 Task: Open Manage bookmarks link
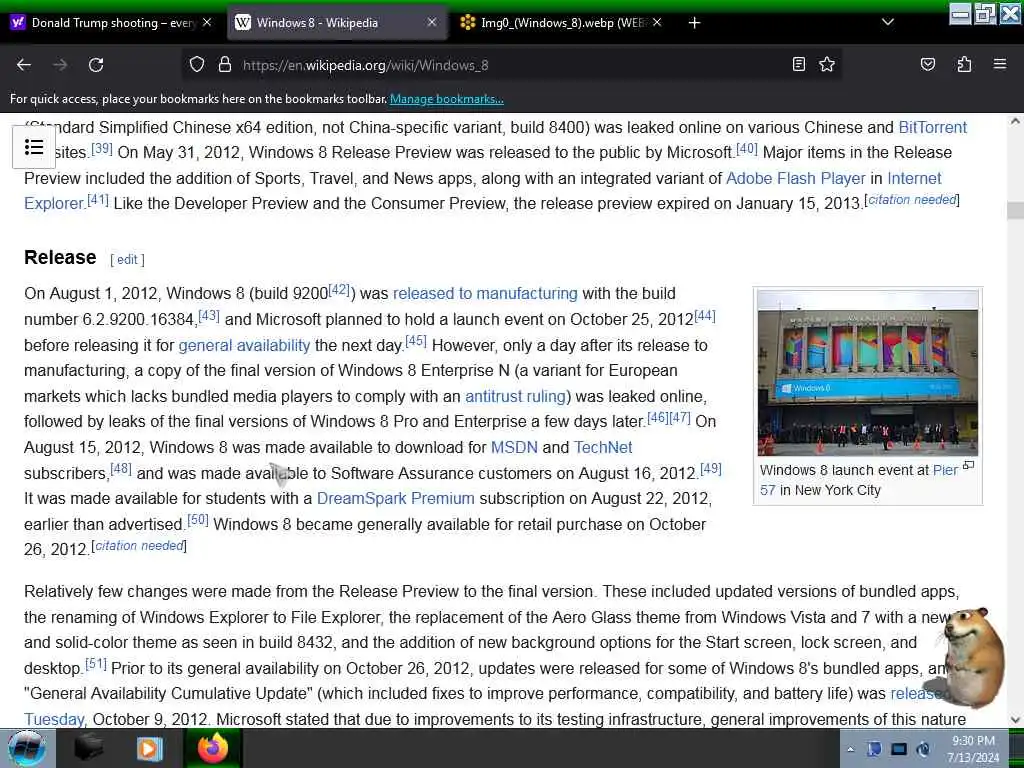(447, 99)
